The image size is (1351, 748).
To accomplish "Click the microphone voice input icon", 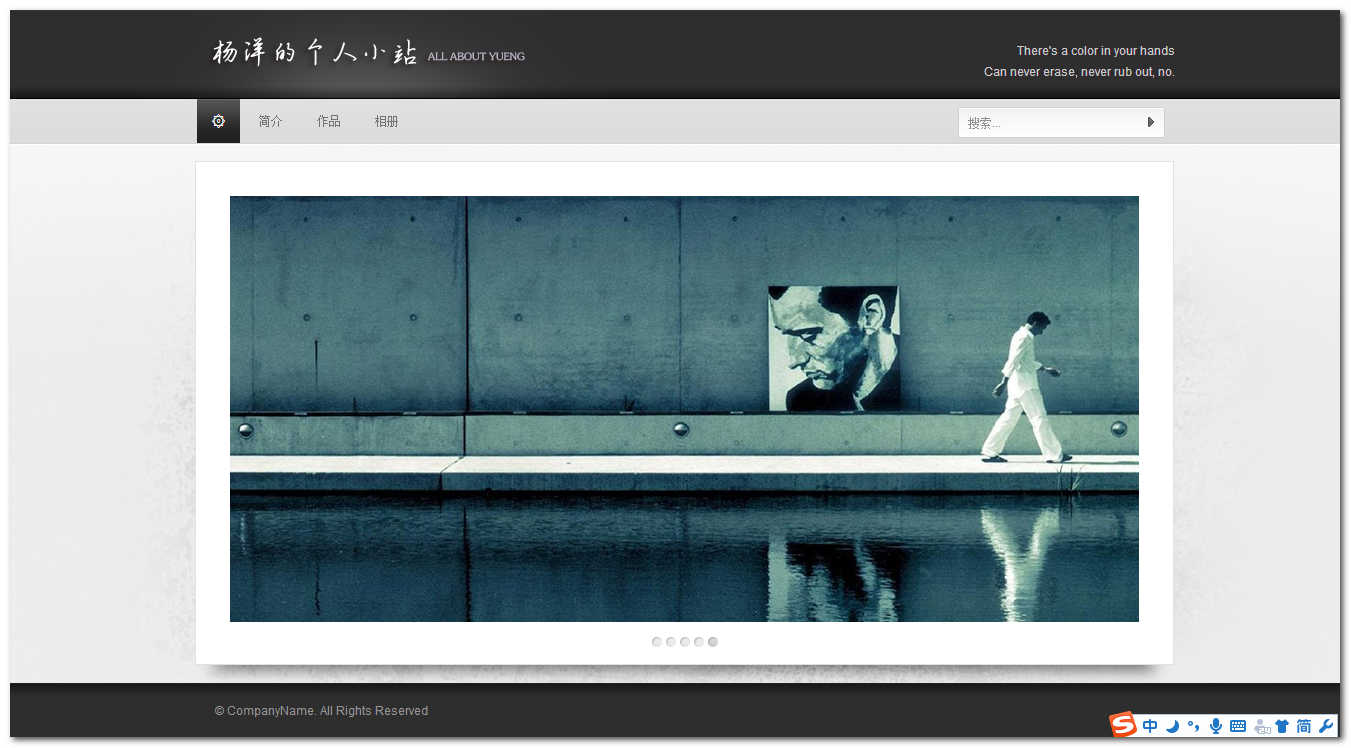I will pos(1216,726).
